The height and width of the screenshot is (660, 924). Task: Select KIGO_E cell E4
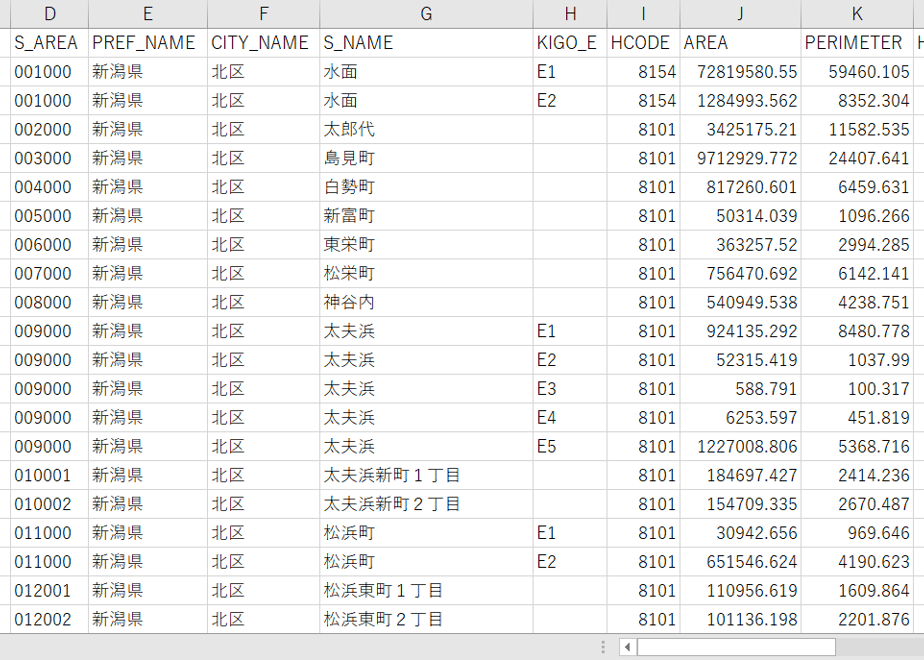click(x=570, y=418)
